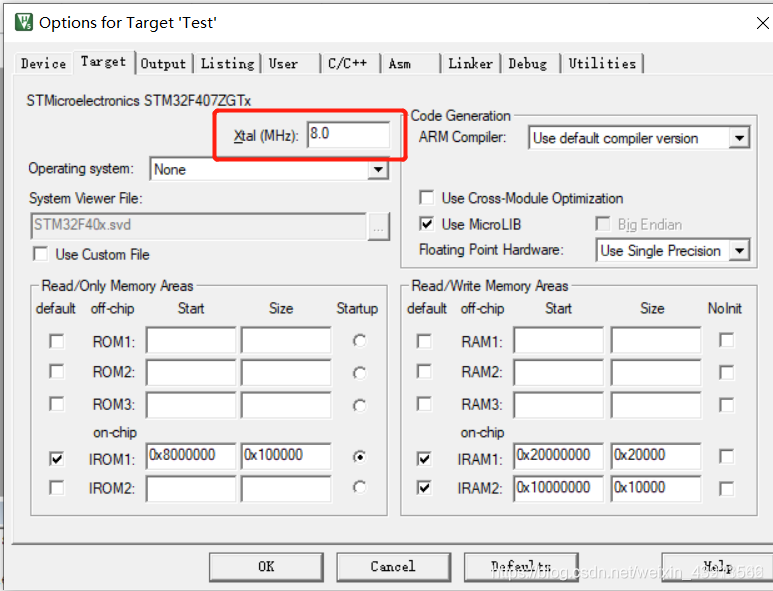This screenshot has width=773, height=591.
Task: Check the IRAM2 NoInit checkbox
Action: (x=727, y=488)
